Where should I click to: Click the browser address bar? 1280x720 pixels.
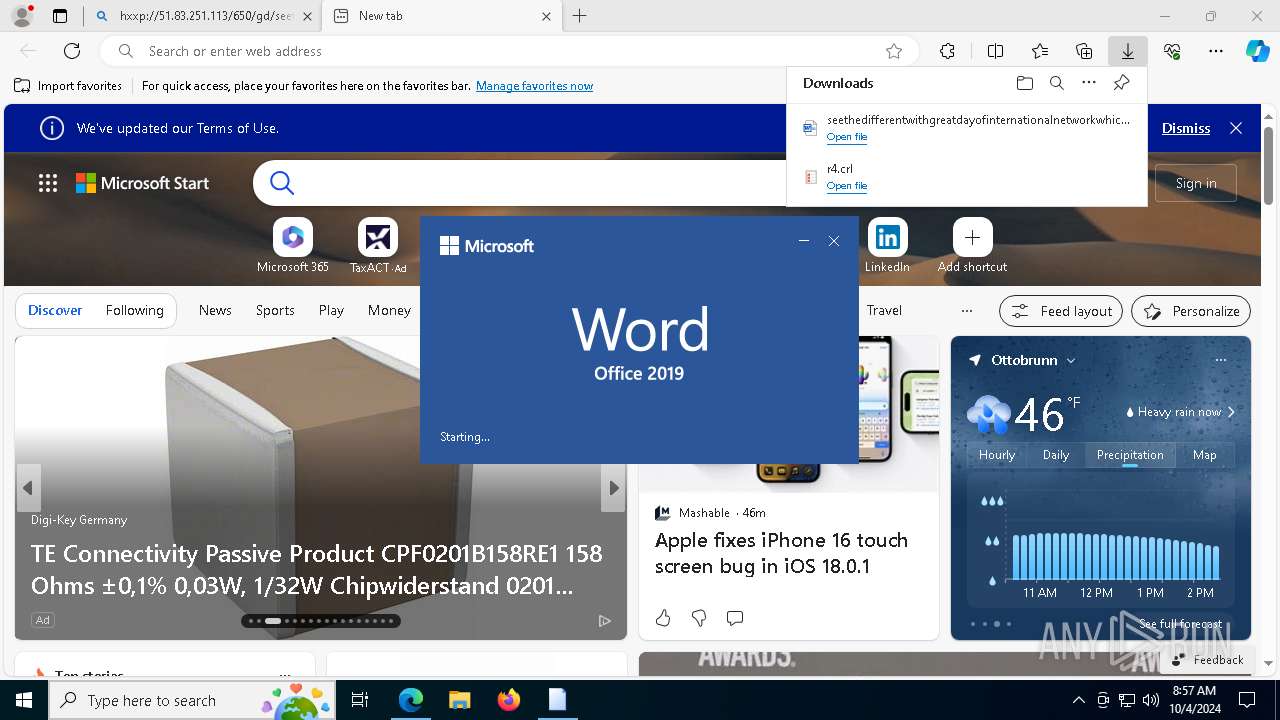(510, 51)
